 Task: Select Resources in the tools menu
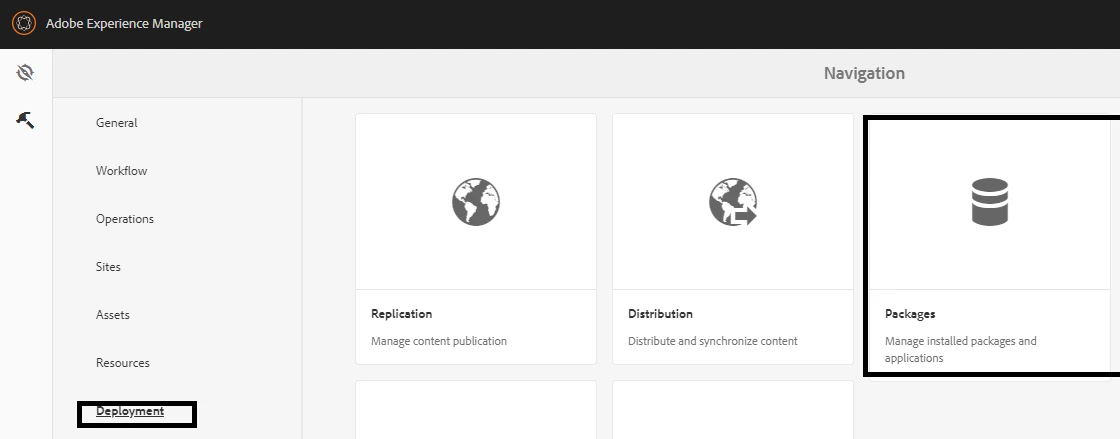tap(123, 363)
